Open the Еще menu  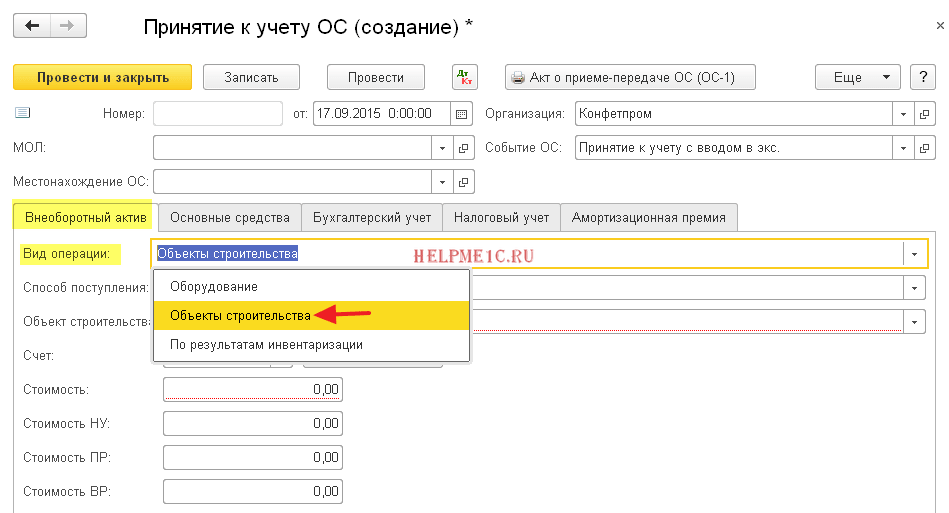(x=858, y=77)
